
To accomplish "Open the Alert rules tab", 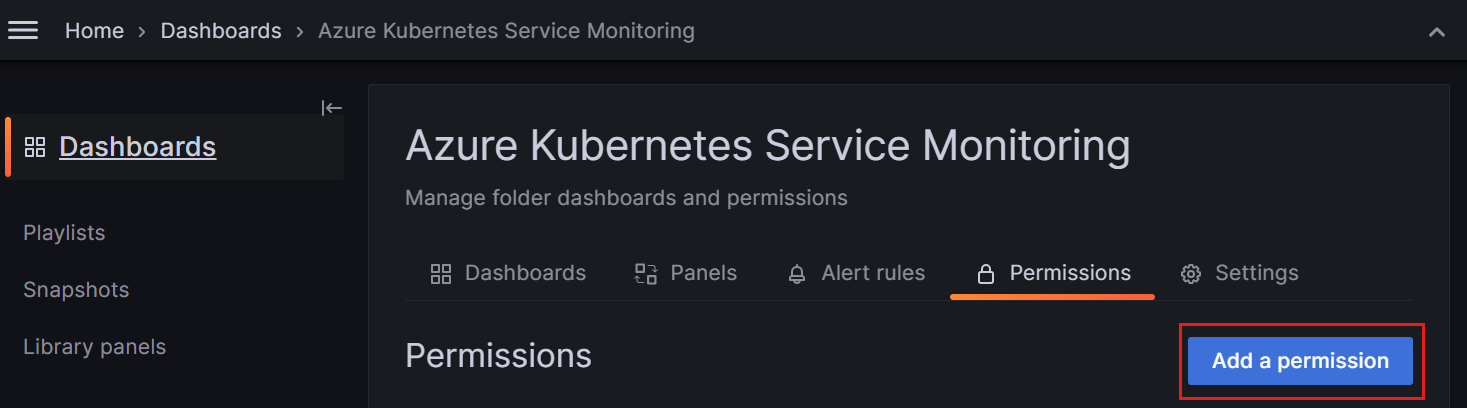I will click(x=856, y=273).
